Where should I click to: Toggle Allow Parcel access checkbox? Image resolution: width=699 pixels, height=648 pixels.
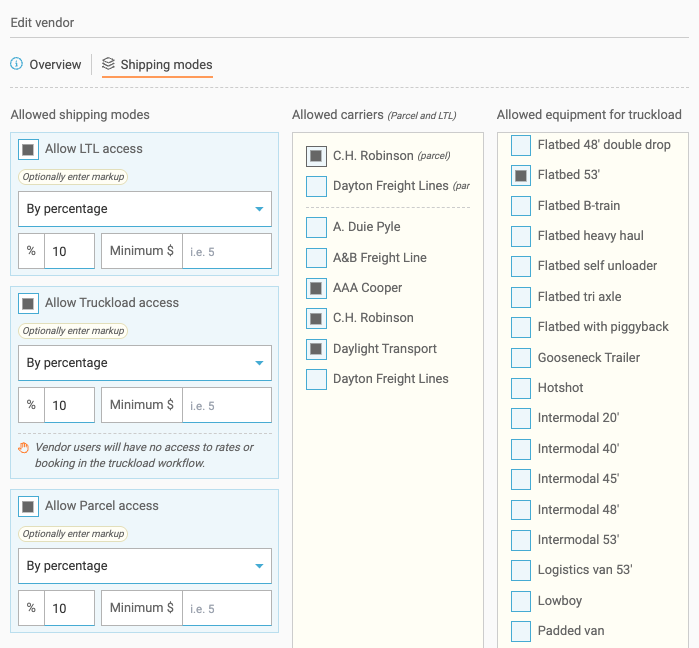[29, 506]
